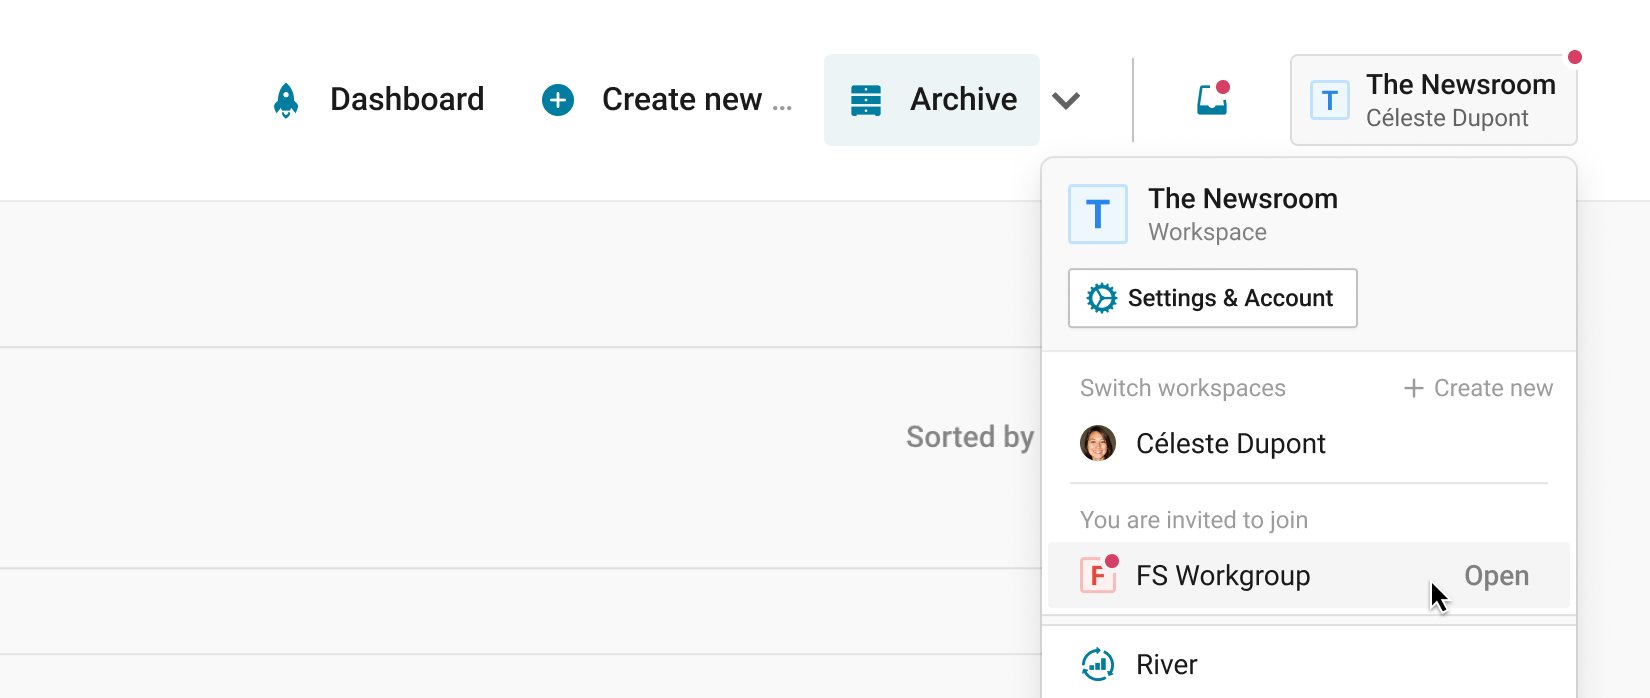Viewport: 1650px width, 698px height.
Task: Expand the chevron next to Archive
Action: [x=1066, y=100]
